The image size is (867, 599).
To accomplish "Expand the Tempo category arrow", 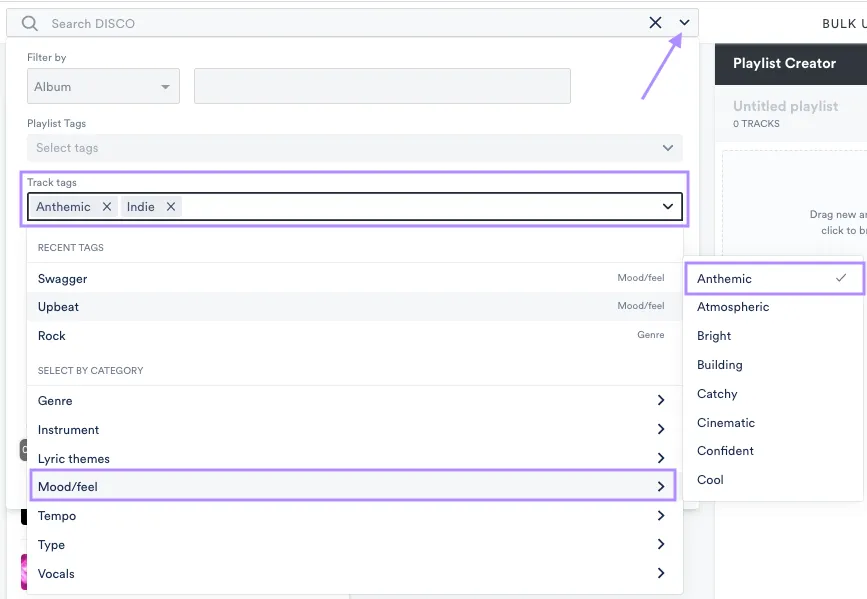I will 661,516.
